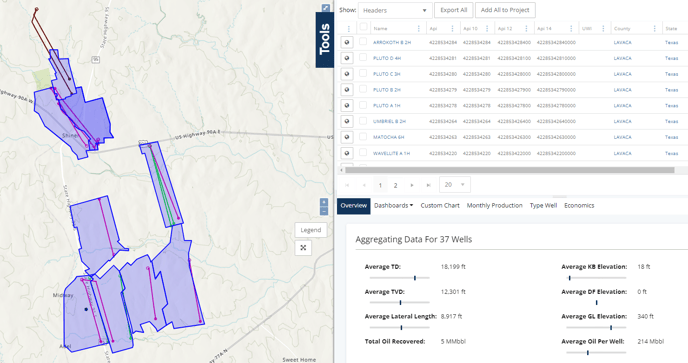The image size is (688, 363).
Task: Click the map extent expand icon below Legend
Action: click(303, 248)
